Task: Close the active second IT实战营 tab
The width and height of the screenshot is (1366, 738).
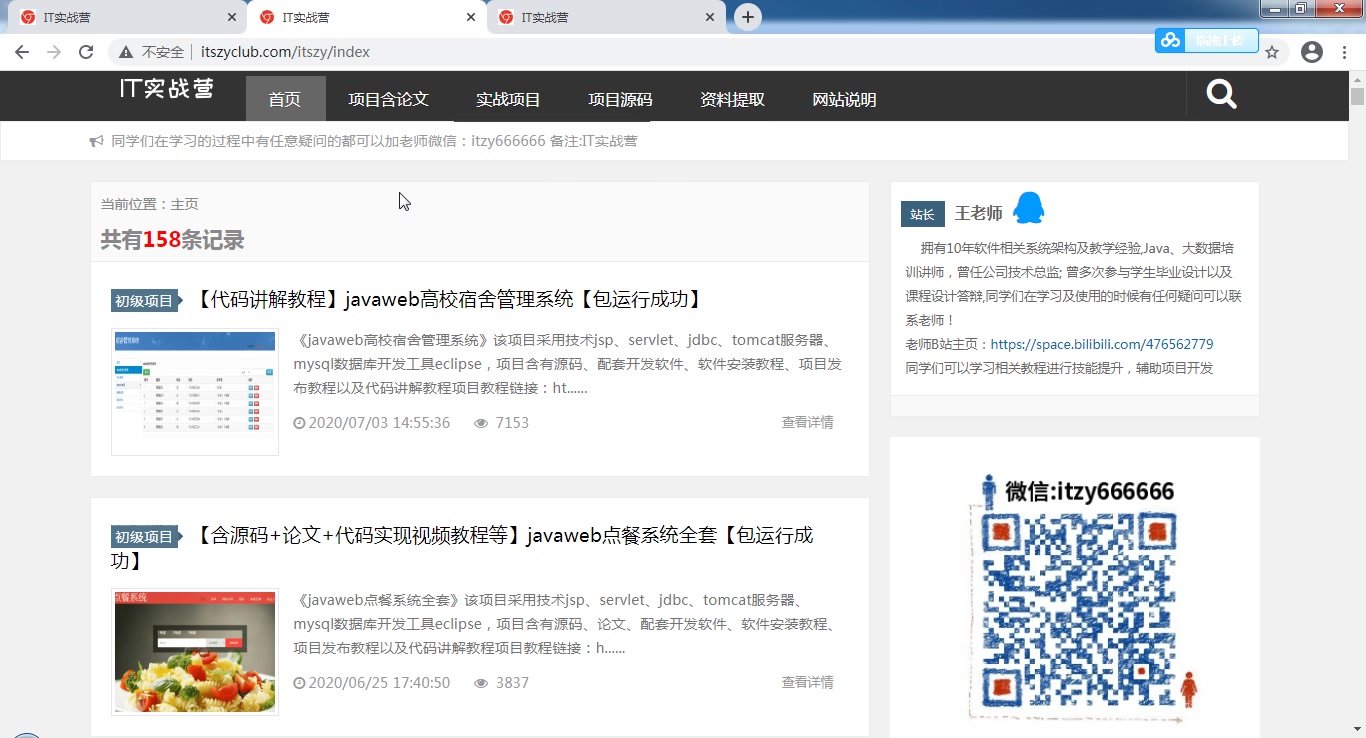Action: pos(471,17)
